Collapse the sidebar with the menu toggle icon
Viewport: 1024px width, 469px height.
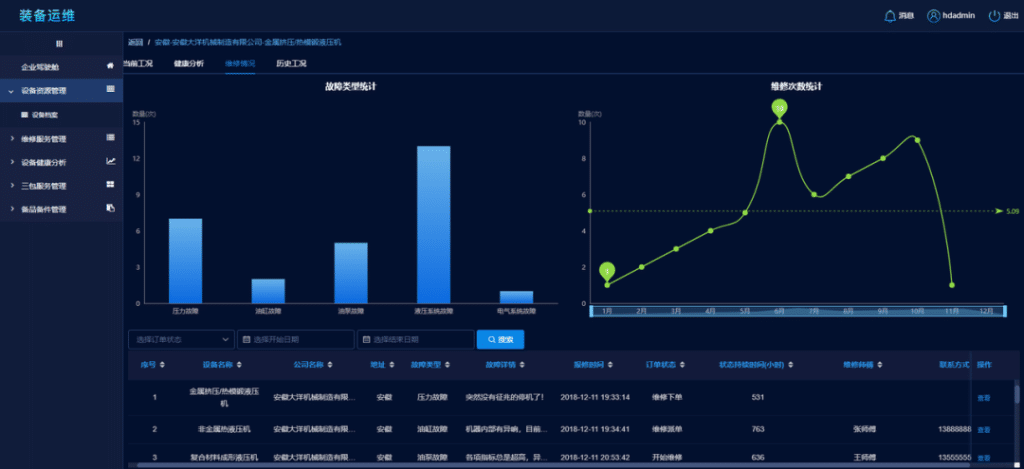(59, 44)
